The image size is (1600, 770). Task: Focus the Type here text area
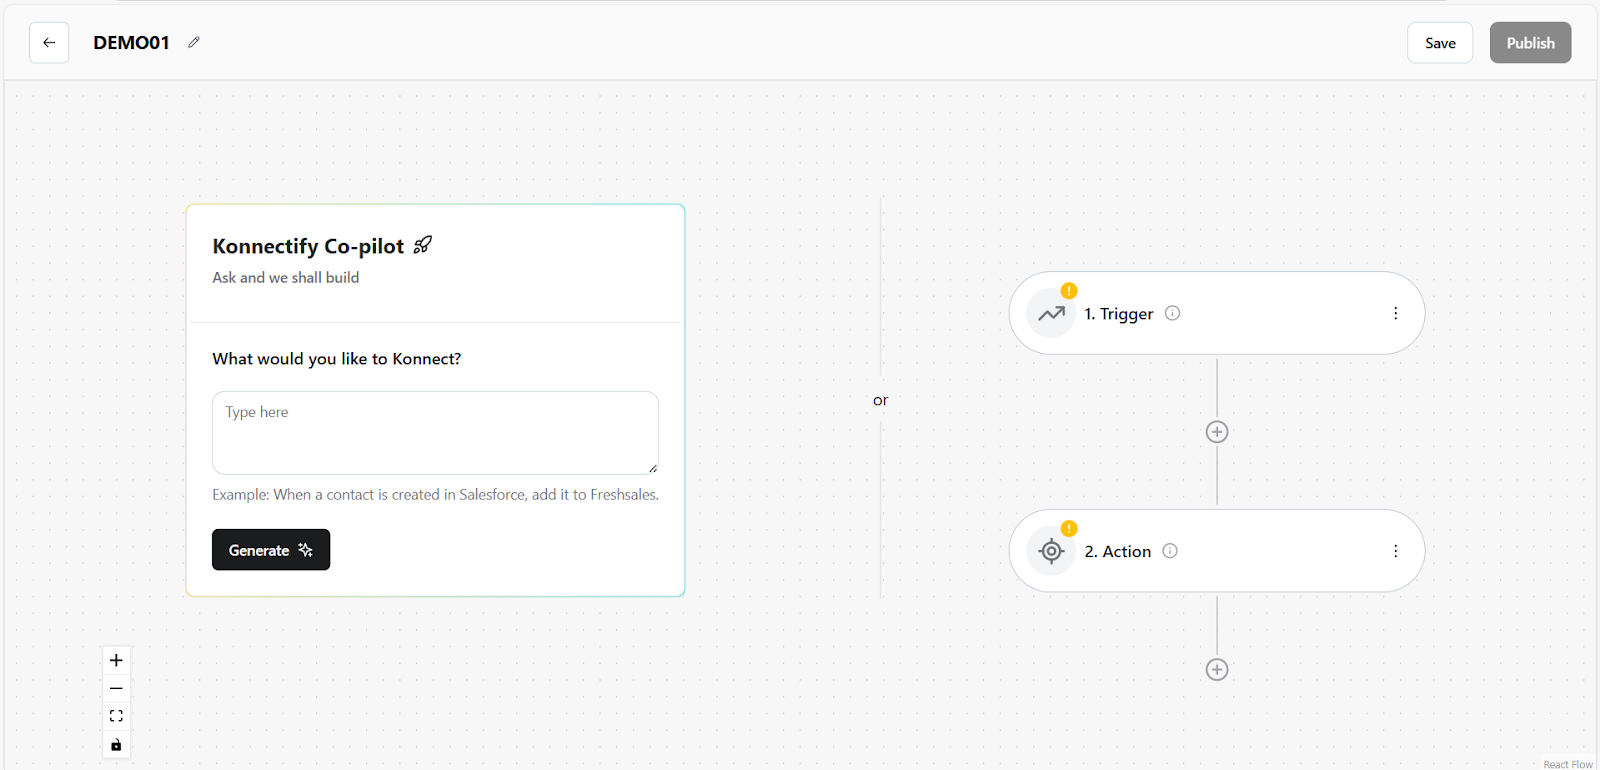(435, 433)
